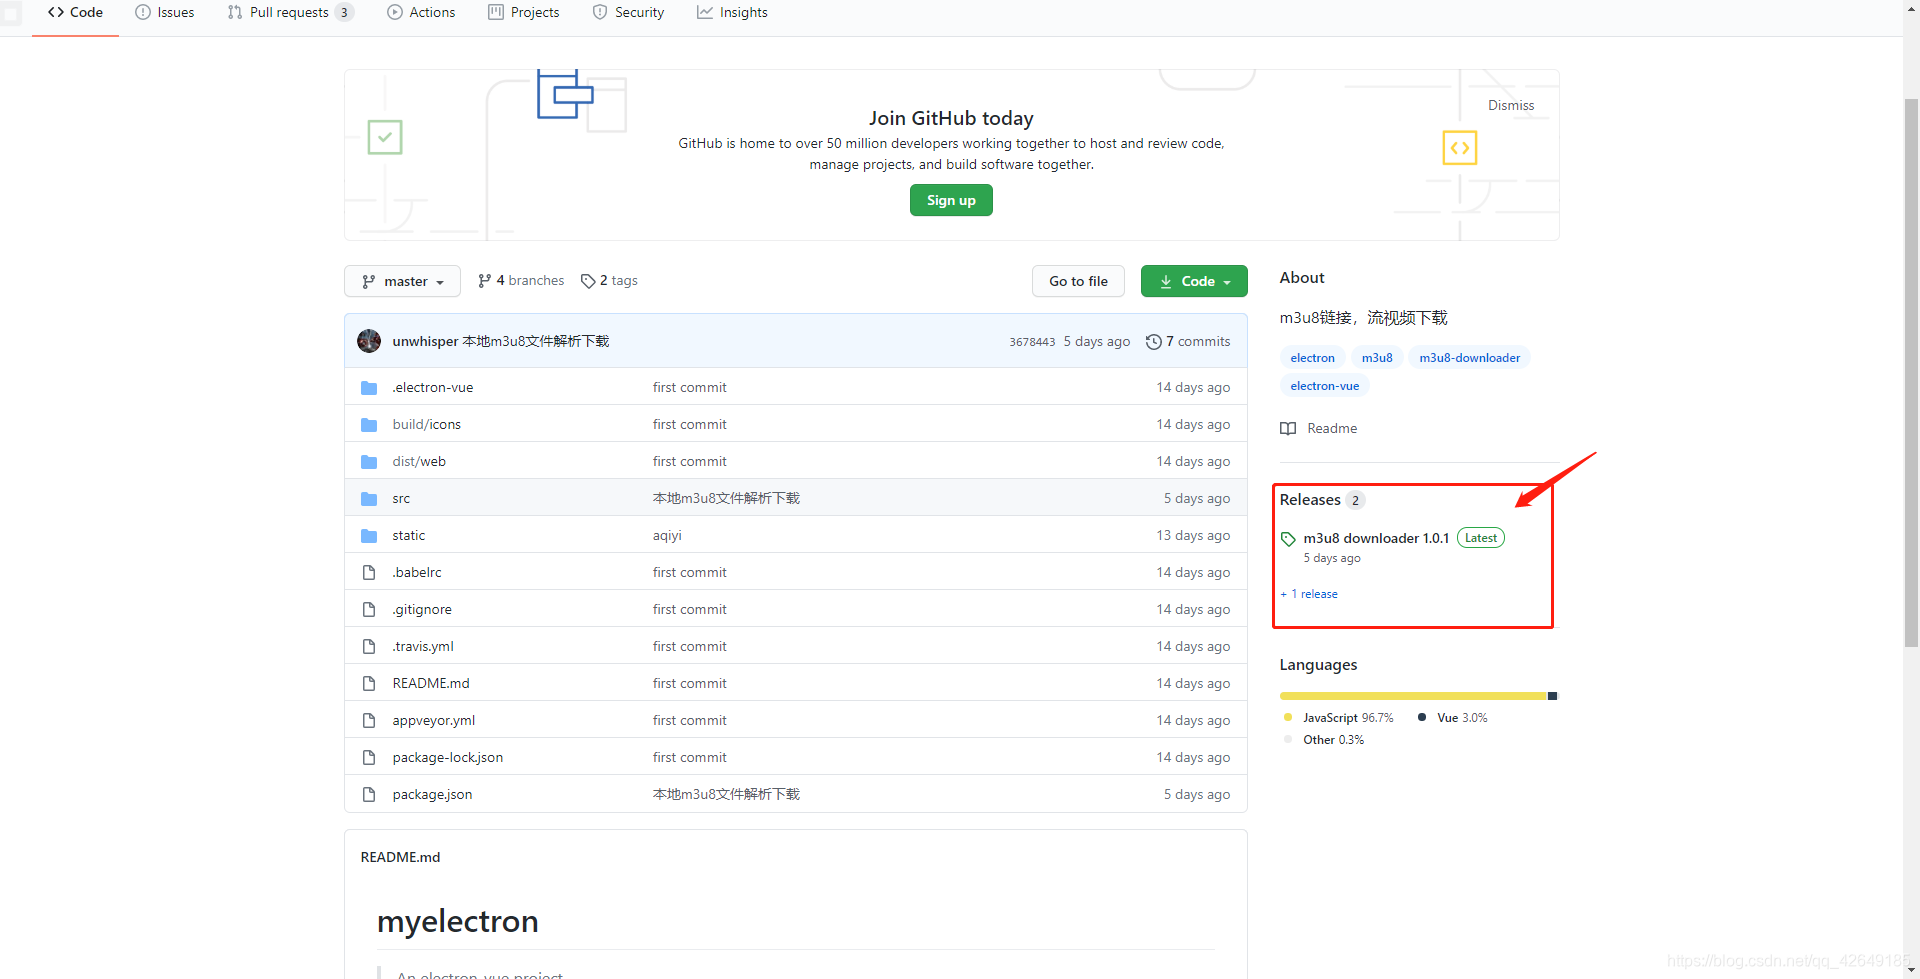Open the Insights tab

point(732,12)
